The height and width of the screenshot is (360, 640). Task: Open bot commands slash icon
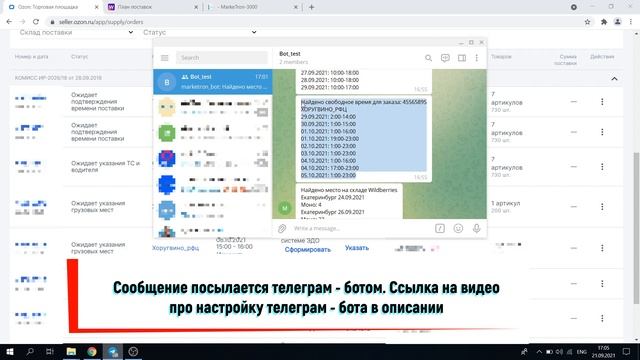[440, 229]
